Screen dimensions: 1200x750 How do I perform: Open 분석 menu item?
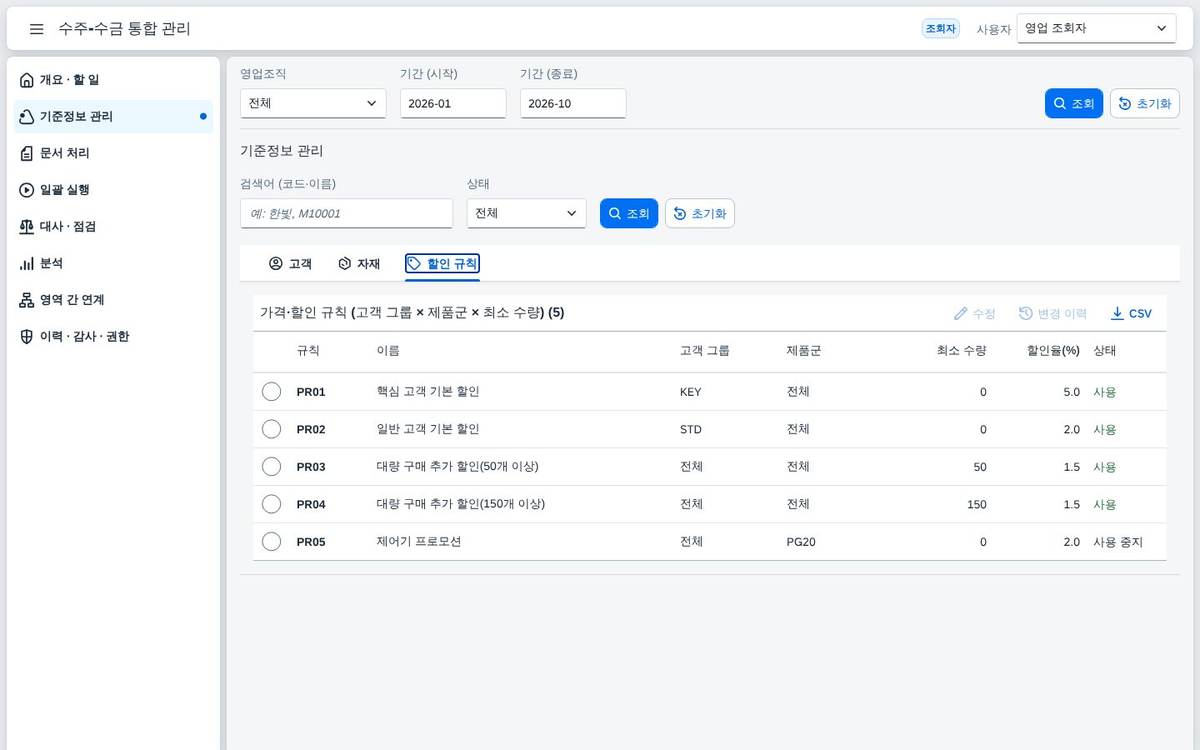[x=115, y=263]
